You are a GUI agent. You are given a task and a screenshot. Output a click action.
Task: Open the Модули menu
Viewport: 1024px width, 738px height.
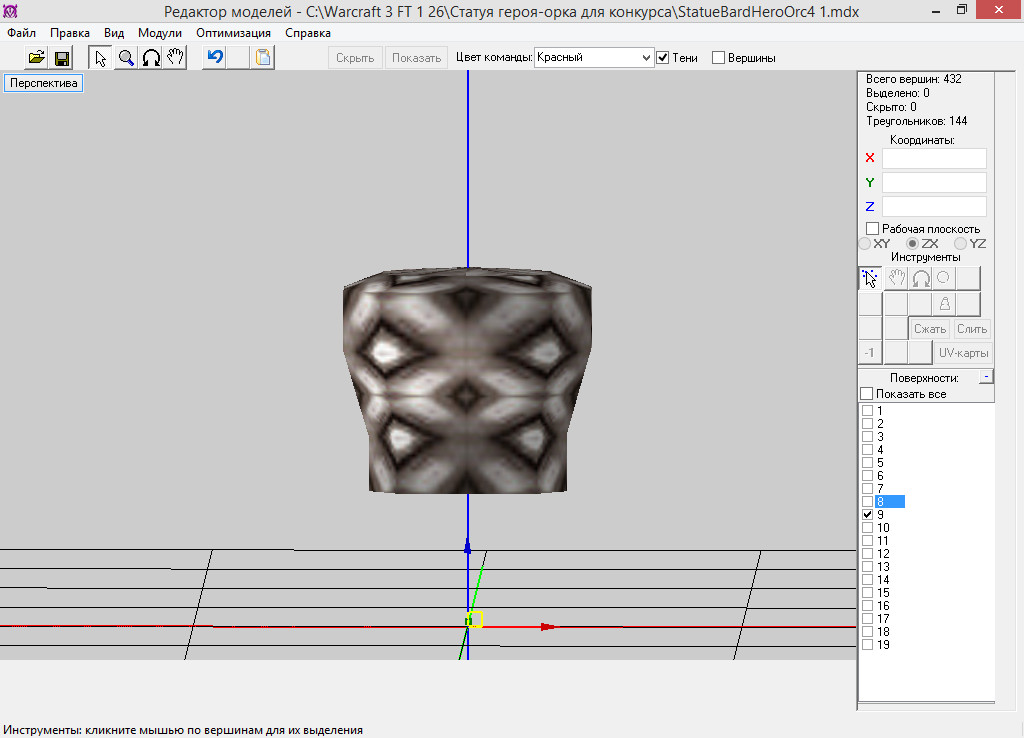tap(160, 32)
